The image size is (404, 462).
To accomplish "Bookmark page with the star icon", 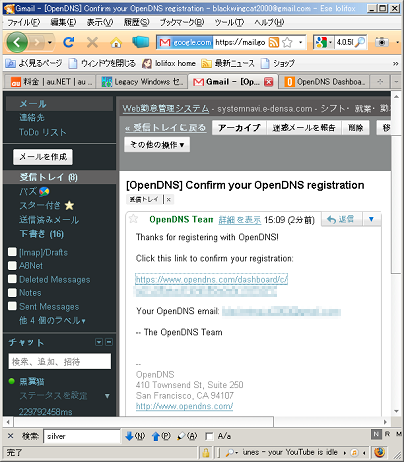I will click(287, 42).
